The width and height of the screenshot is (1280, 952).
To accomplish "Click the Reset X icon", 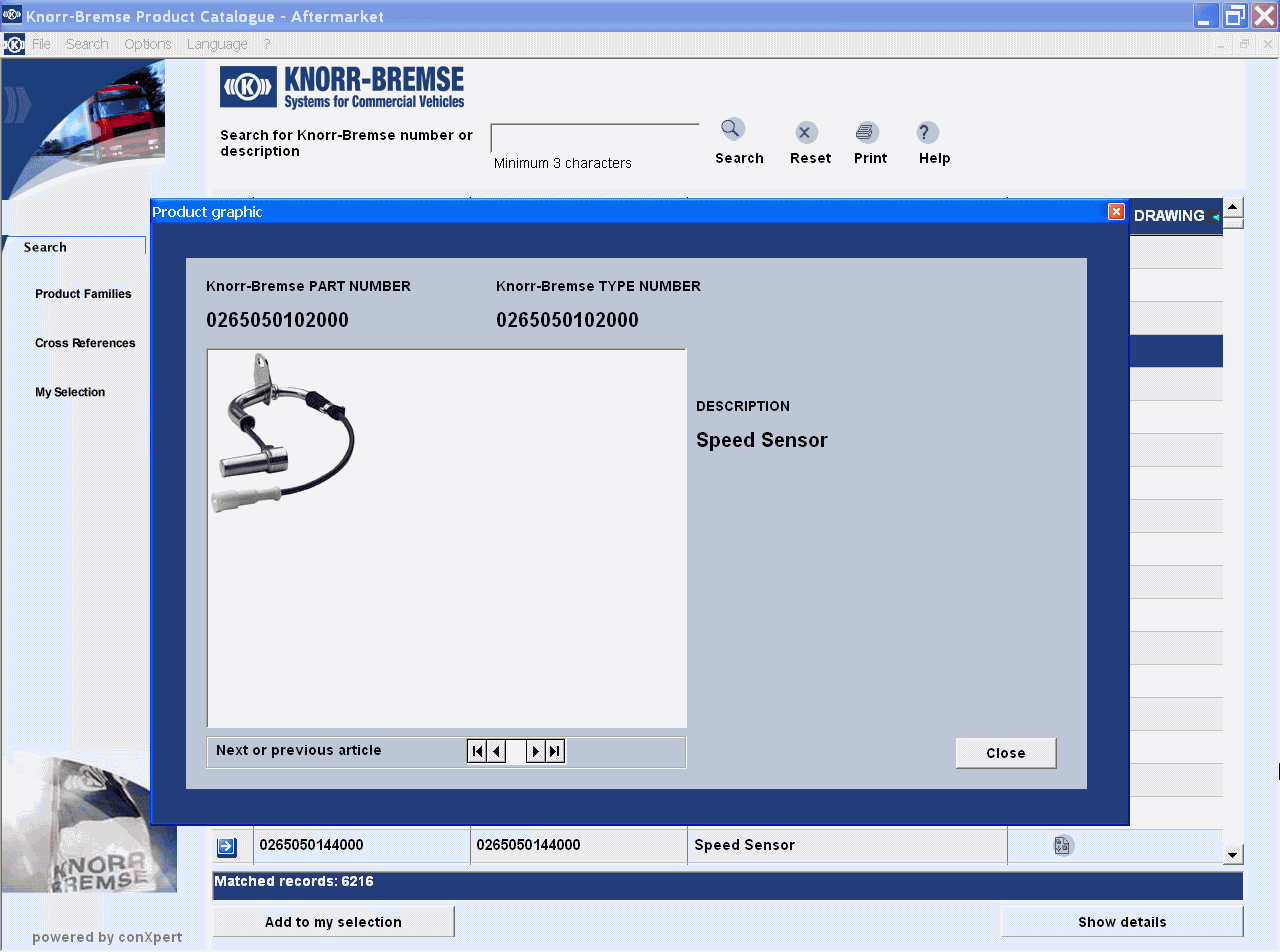I will (x=807, y=132).
